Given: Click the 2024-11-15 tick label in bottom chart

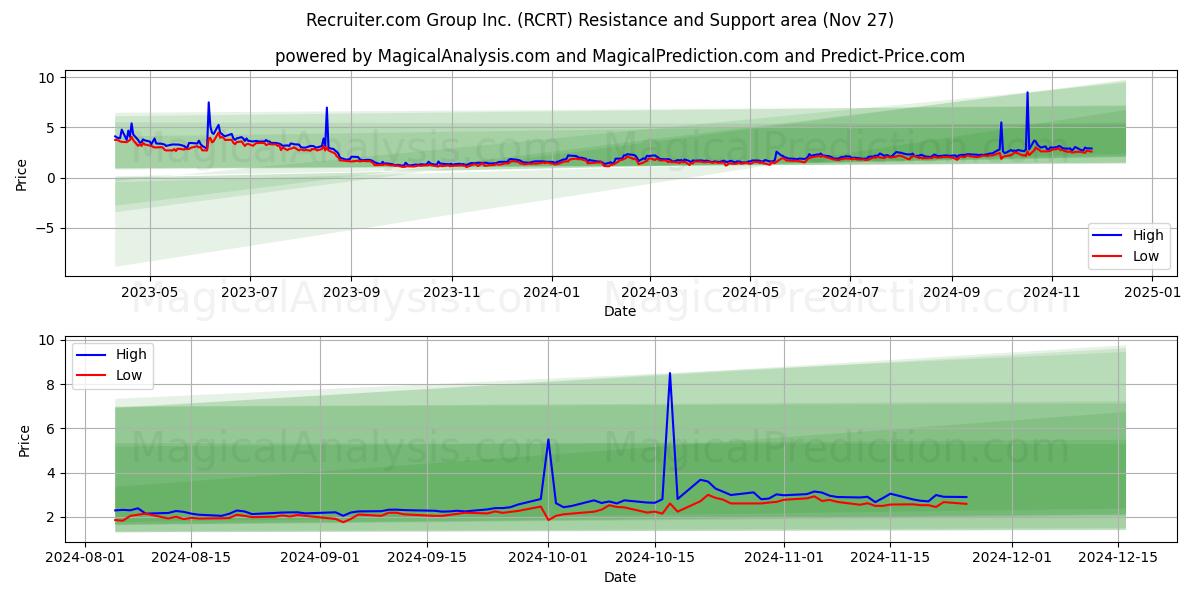Looking at the screenshot, I should [x=890, y=559].
